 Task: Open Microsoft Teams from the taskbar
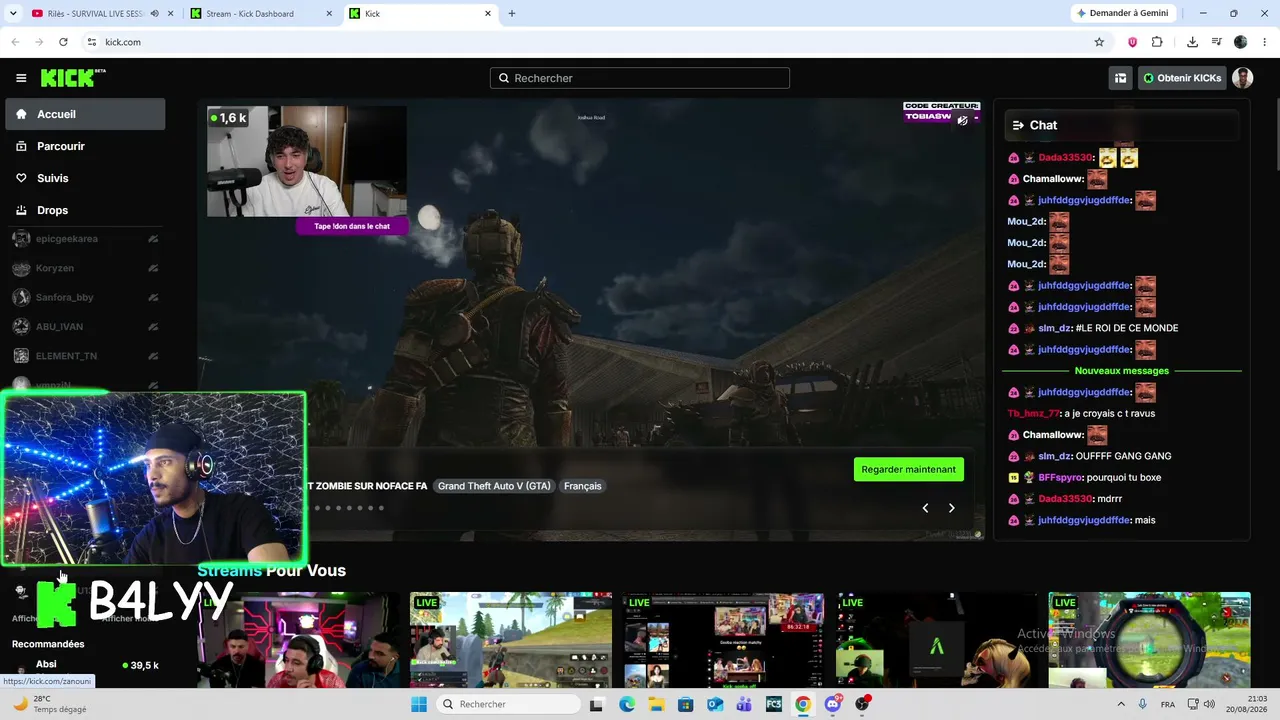744,704
